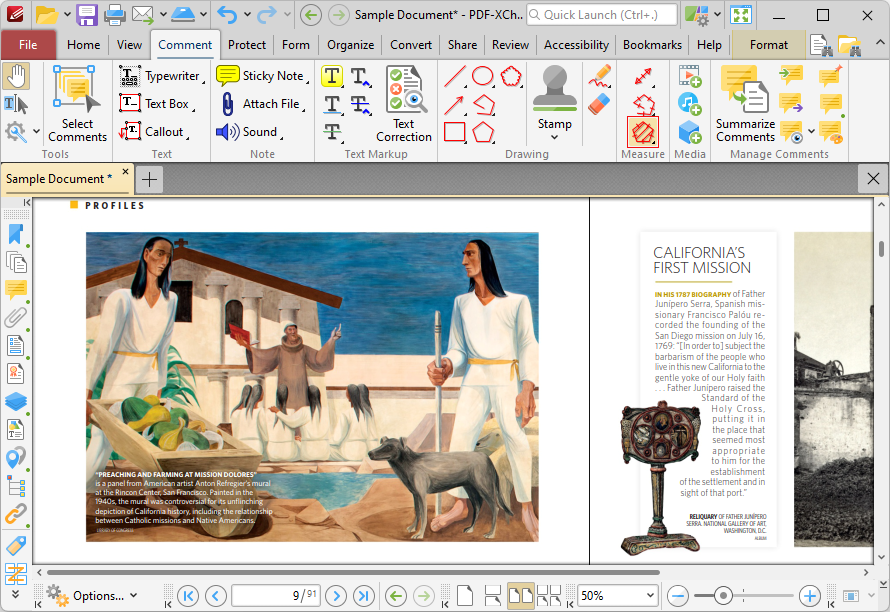Click the Quick Launch search box
The height and width of the screenshot is (612, 890).
[602, 15]
